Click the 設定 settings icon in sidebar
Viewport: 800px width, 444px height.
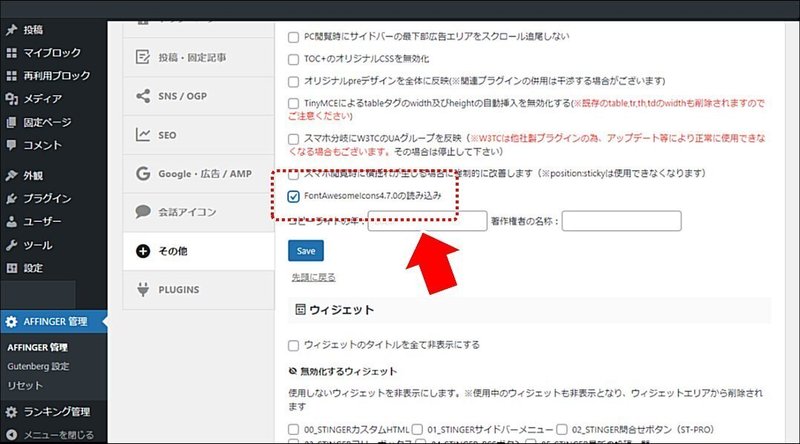11,268
